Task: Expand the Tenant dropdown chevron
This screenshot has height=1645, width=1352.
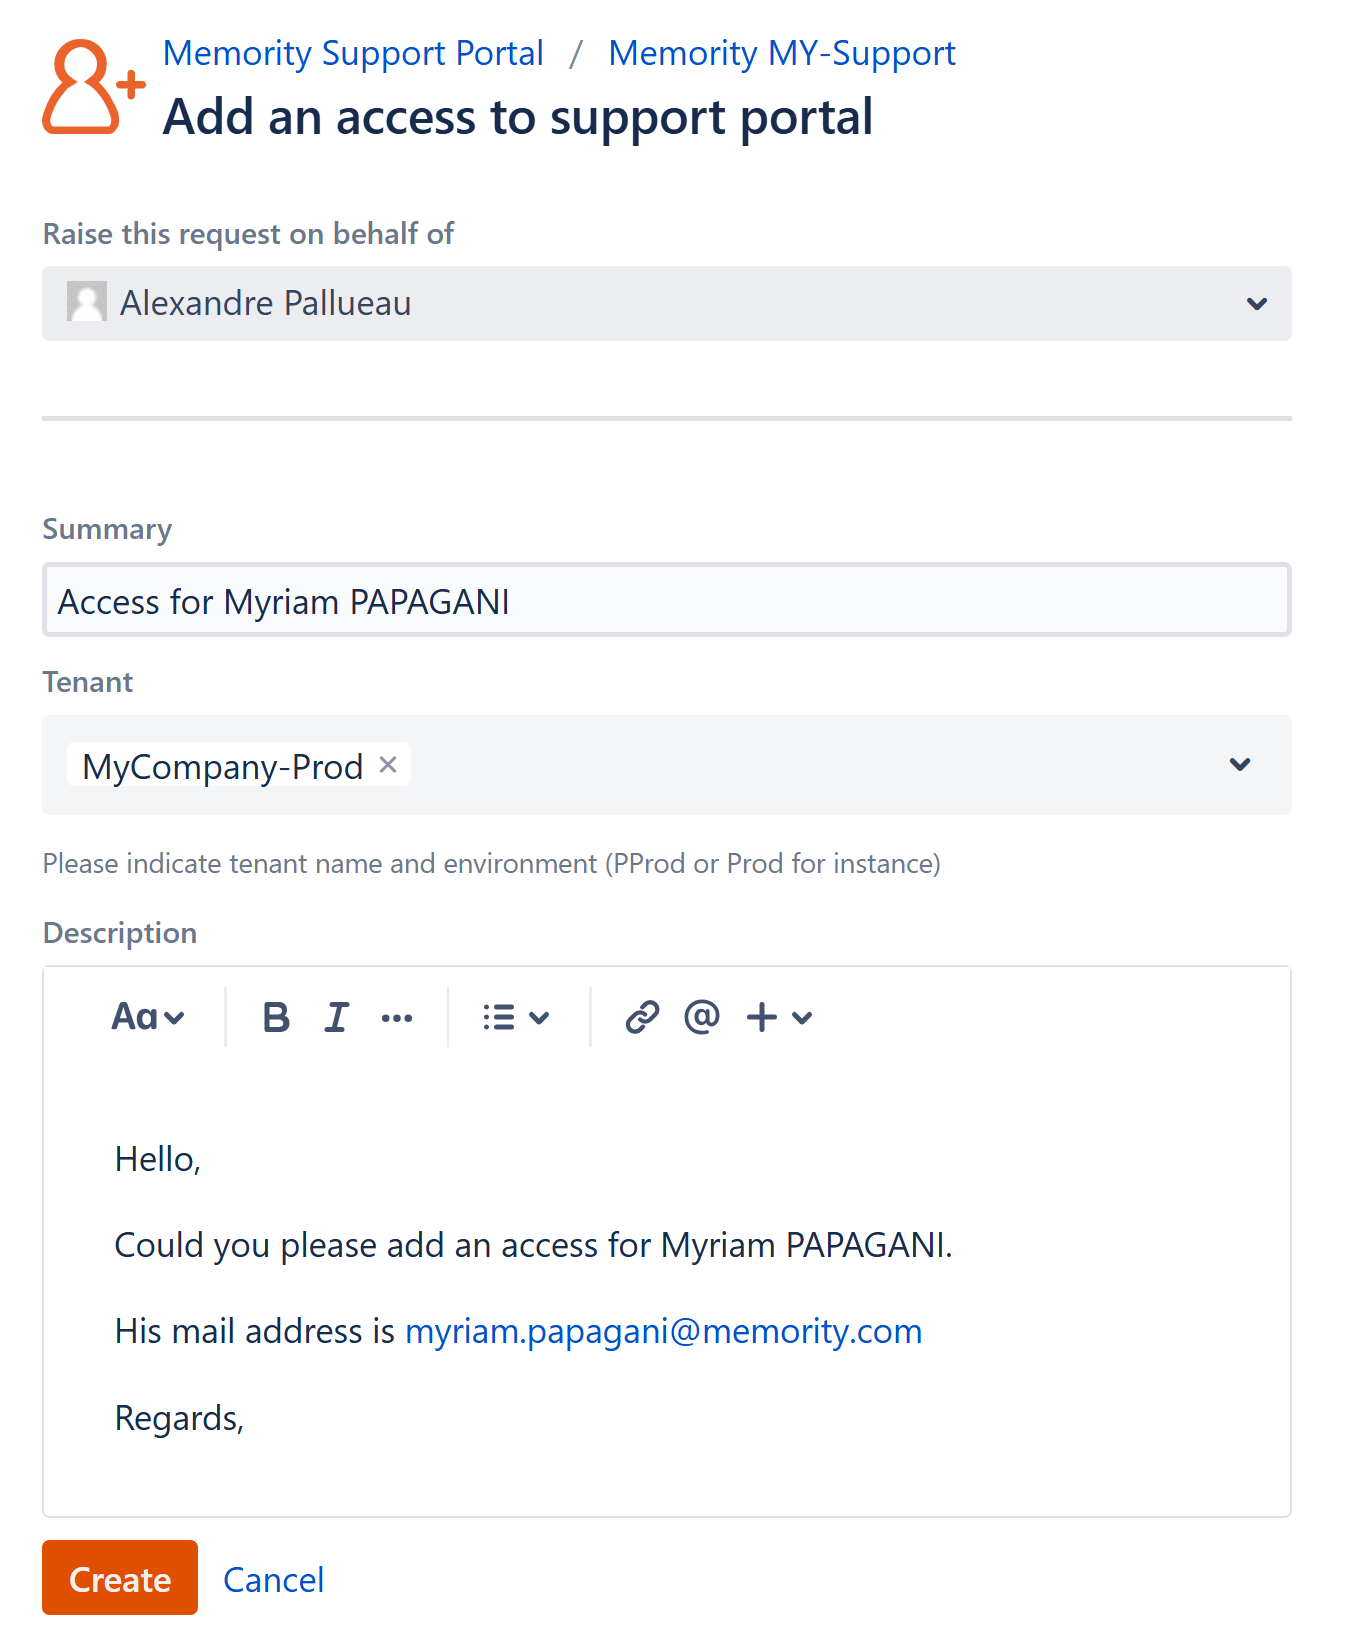Action: (x=1239, y=765)
